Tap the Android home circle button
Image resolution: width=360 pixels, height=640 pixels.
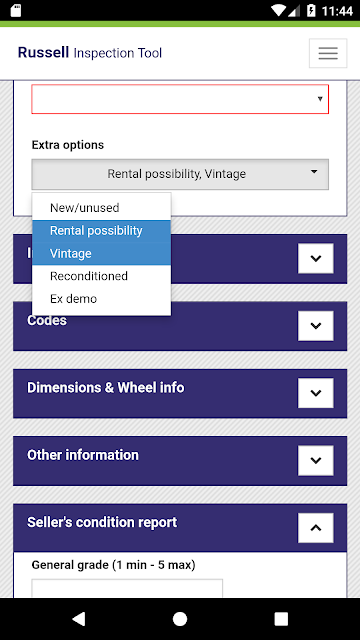click(180, 619)
